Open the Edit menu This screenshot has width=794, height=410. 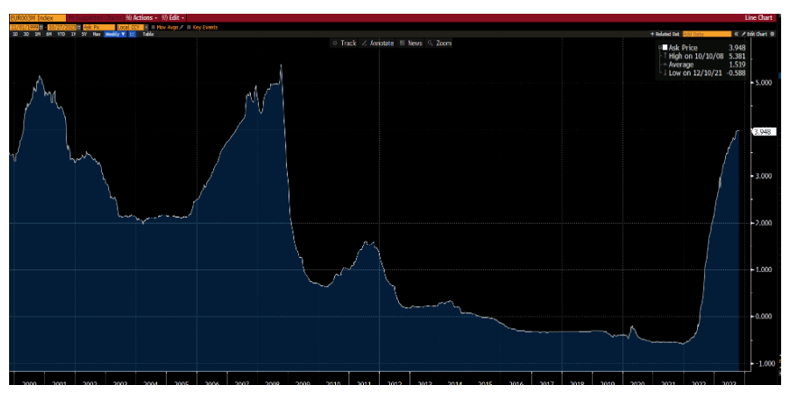click(175, 18)
